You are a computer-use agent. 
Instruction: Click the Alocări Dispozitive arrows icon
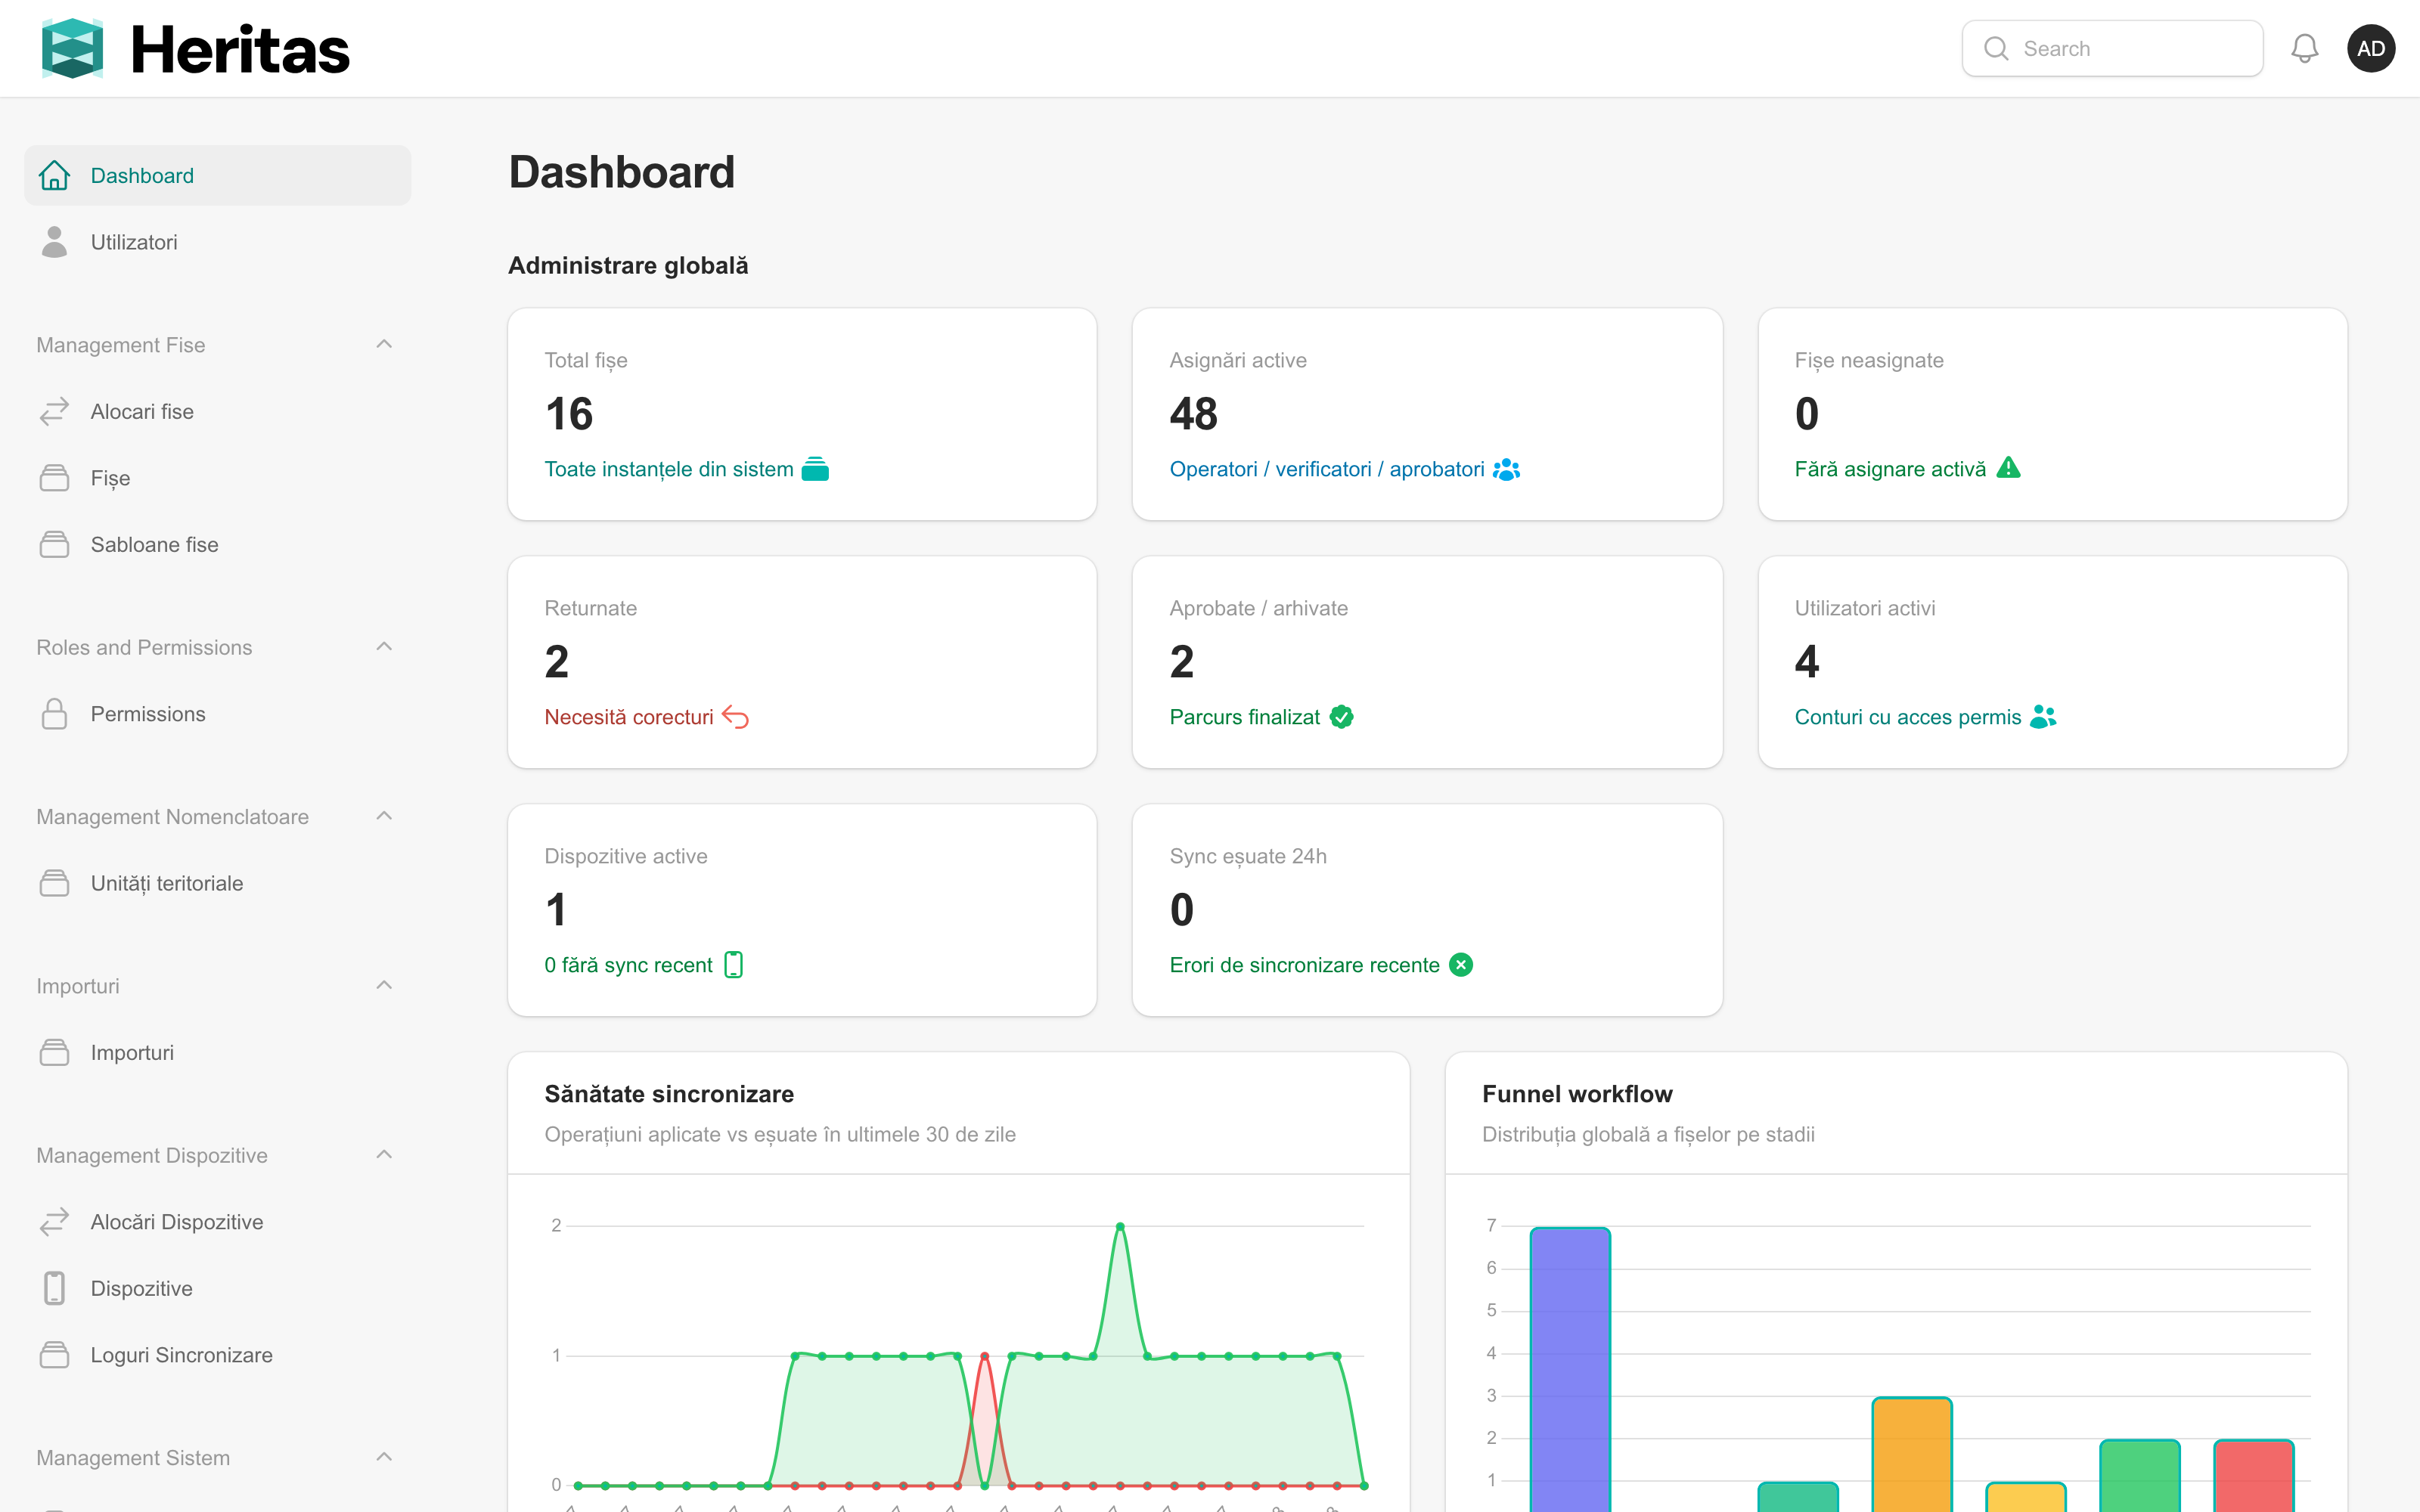[54, 1221]
